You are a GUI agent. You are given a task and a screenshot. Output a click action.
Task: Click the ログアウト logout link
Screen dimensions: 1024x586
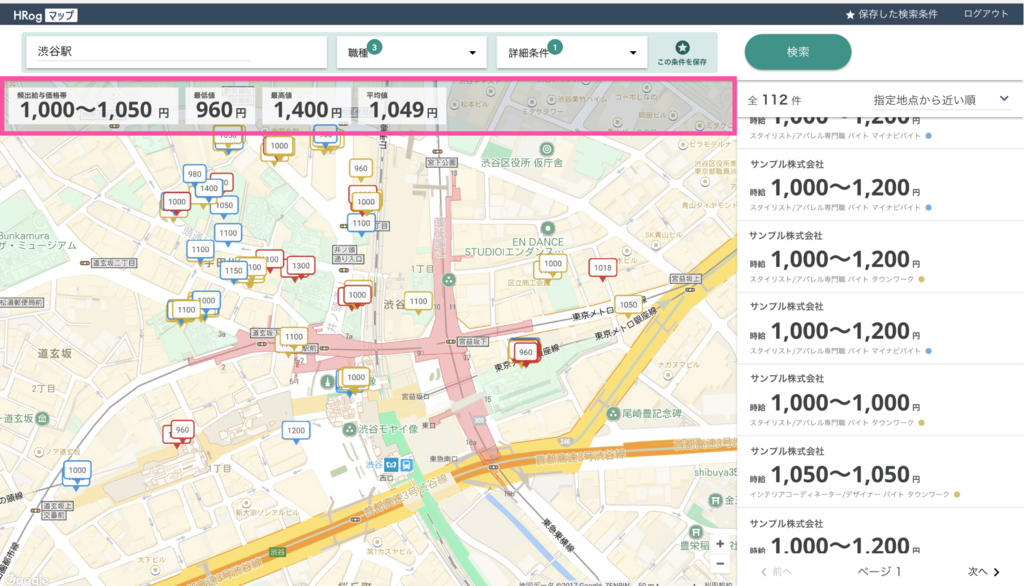[985, 14]
